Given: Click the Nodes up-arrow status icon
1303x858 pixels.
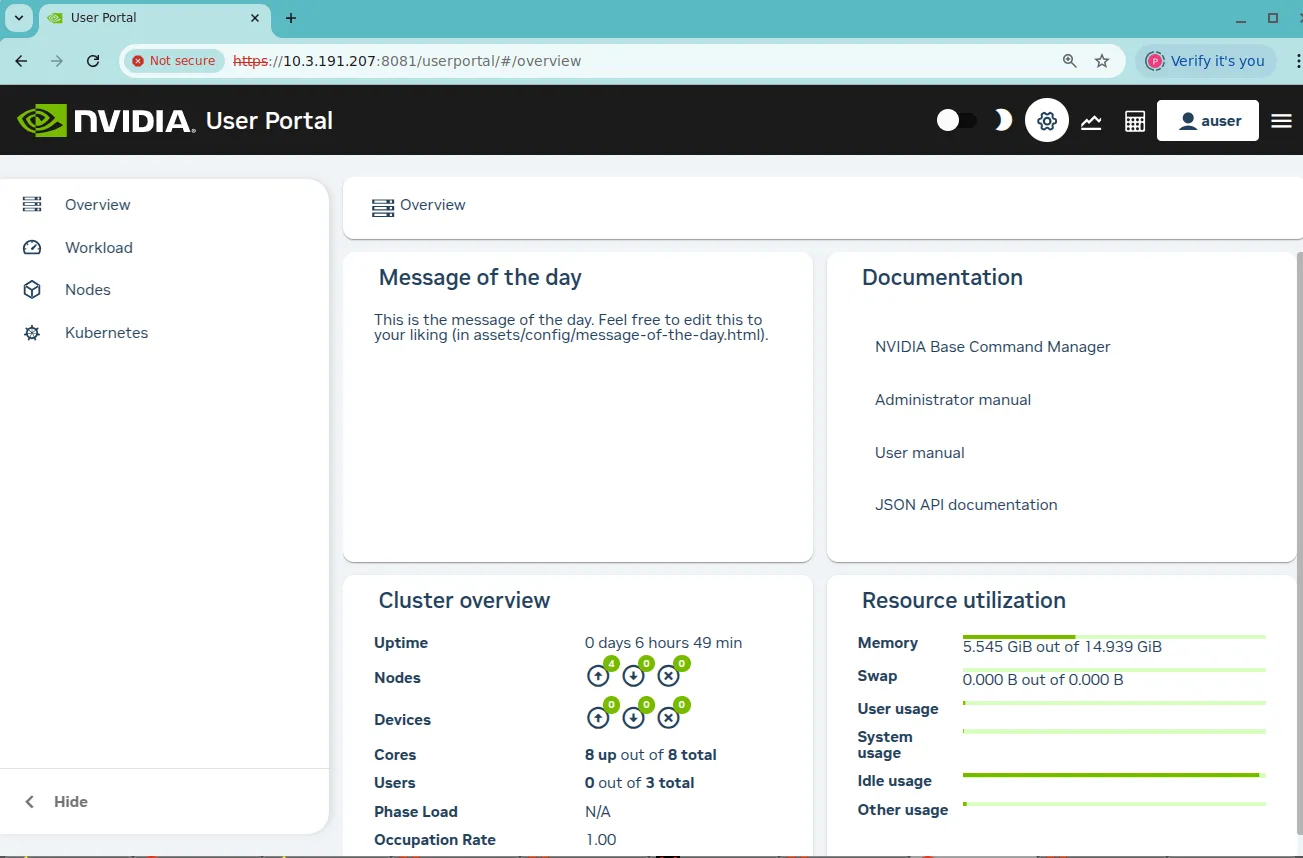Looking at the screenshot, I should pyautogui.click(x=598, y=676).
